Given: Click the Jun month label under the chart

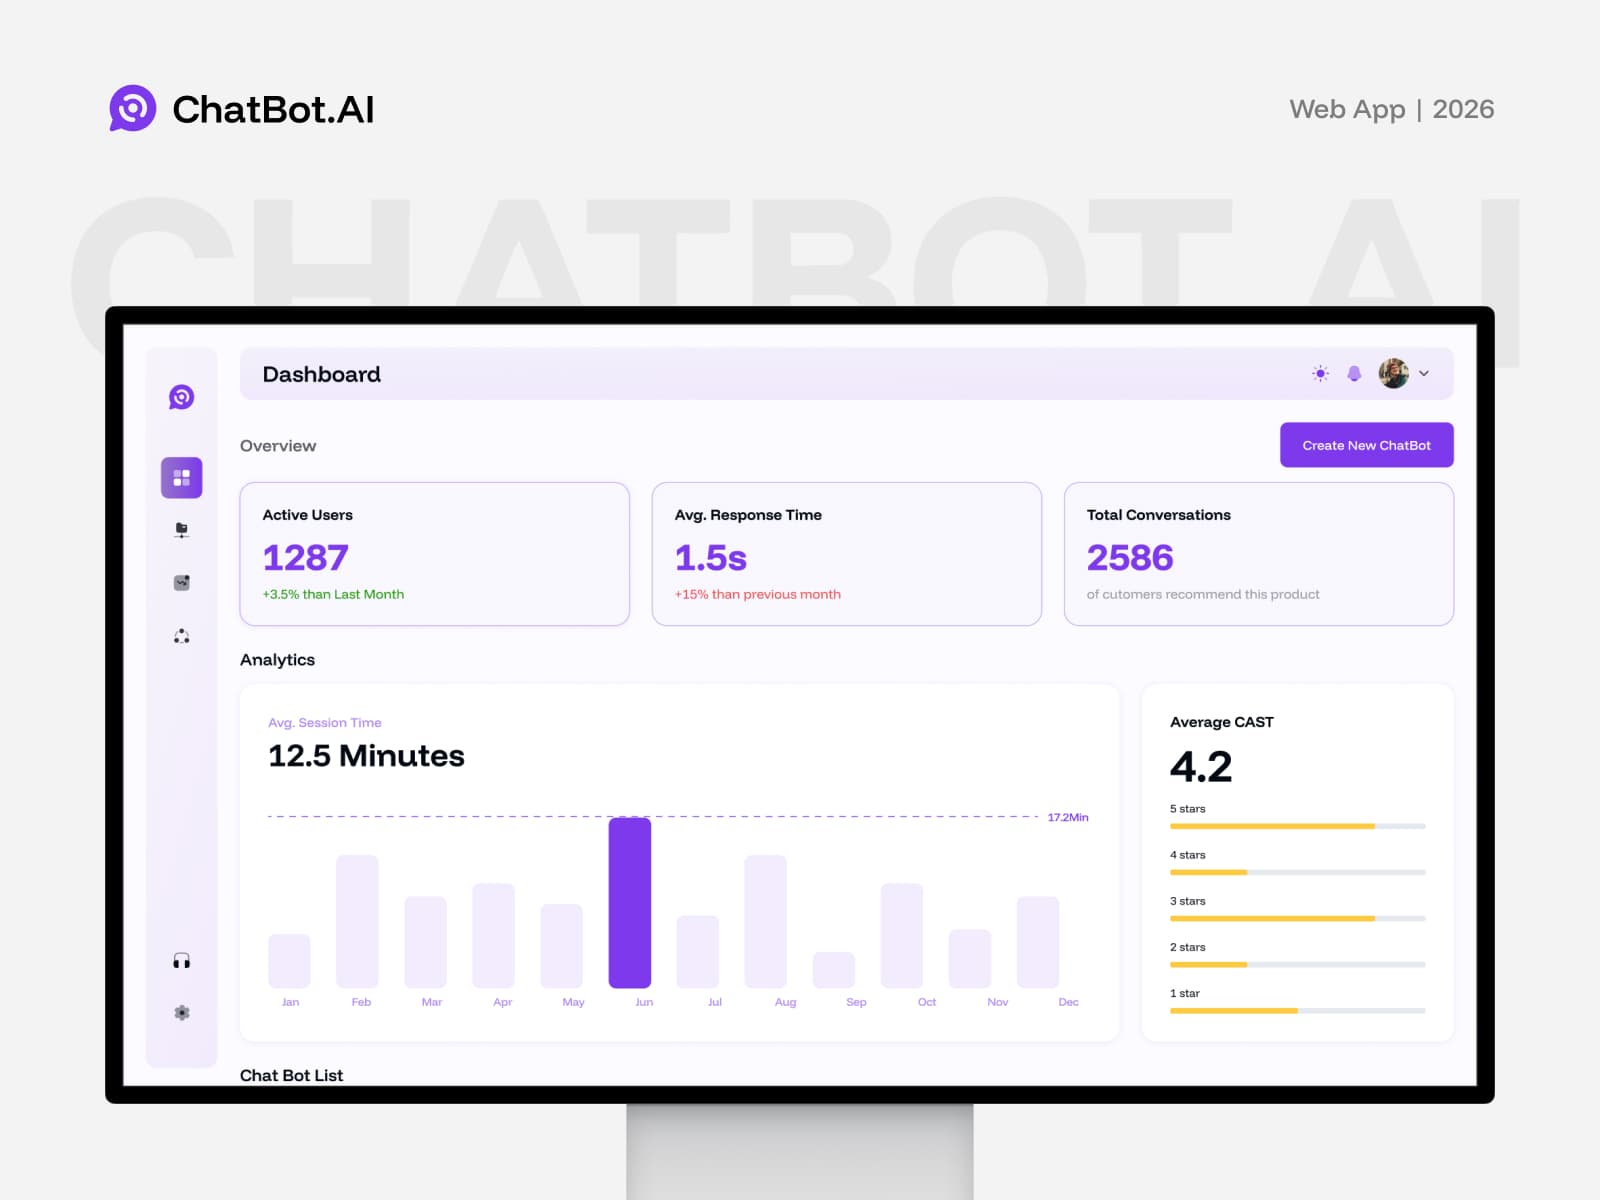Looking at the screenshot, I should pyautogui.click(x=644, y=1002).
